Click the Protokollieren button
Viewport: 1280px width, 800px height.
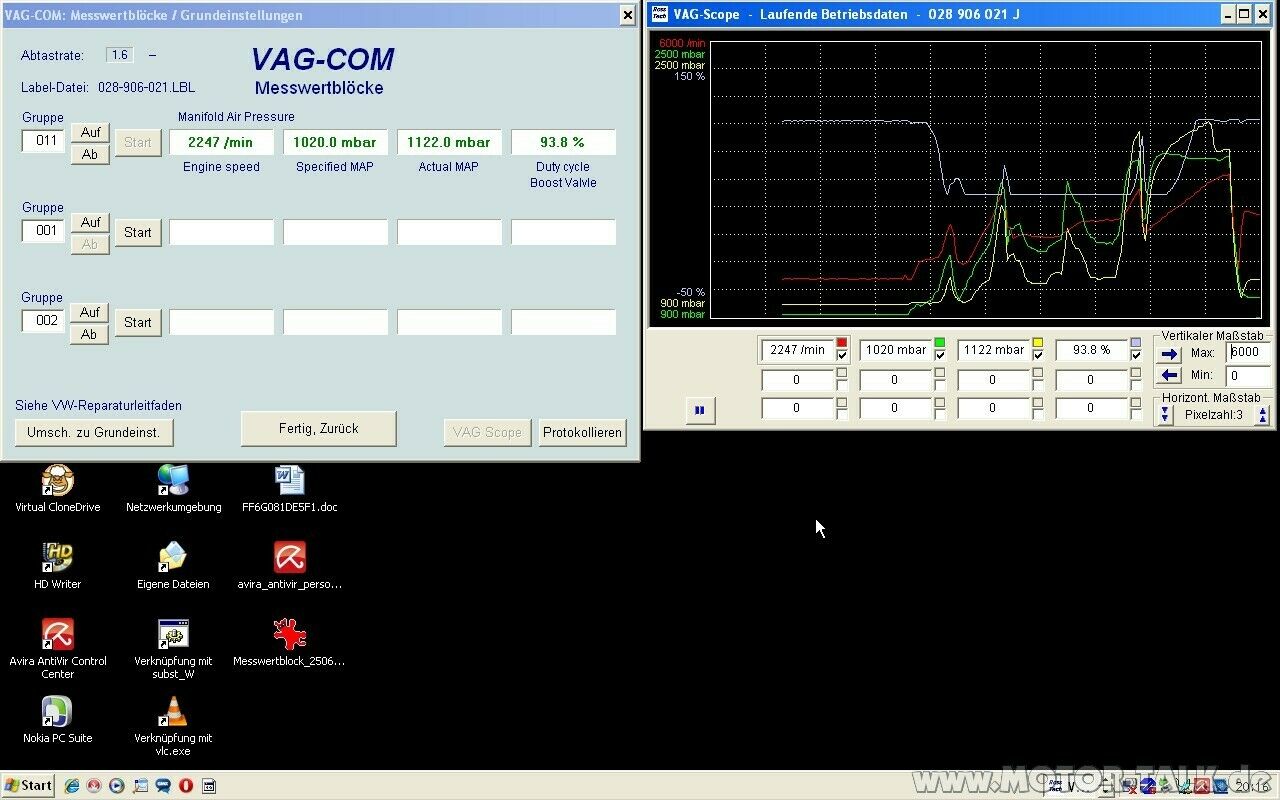(x=582, y=432)
